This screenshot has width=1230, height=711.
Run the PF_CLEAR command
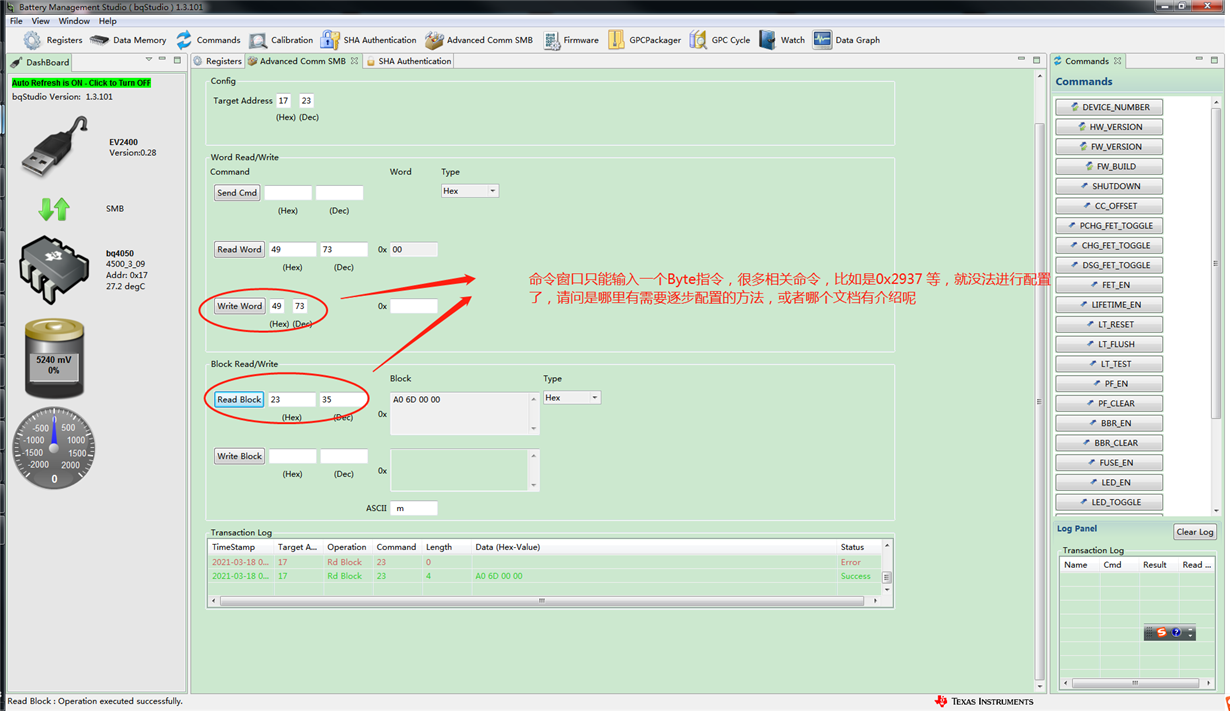pos(1109,403)
